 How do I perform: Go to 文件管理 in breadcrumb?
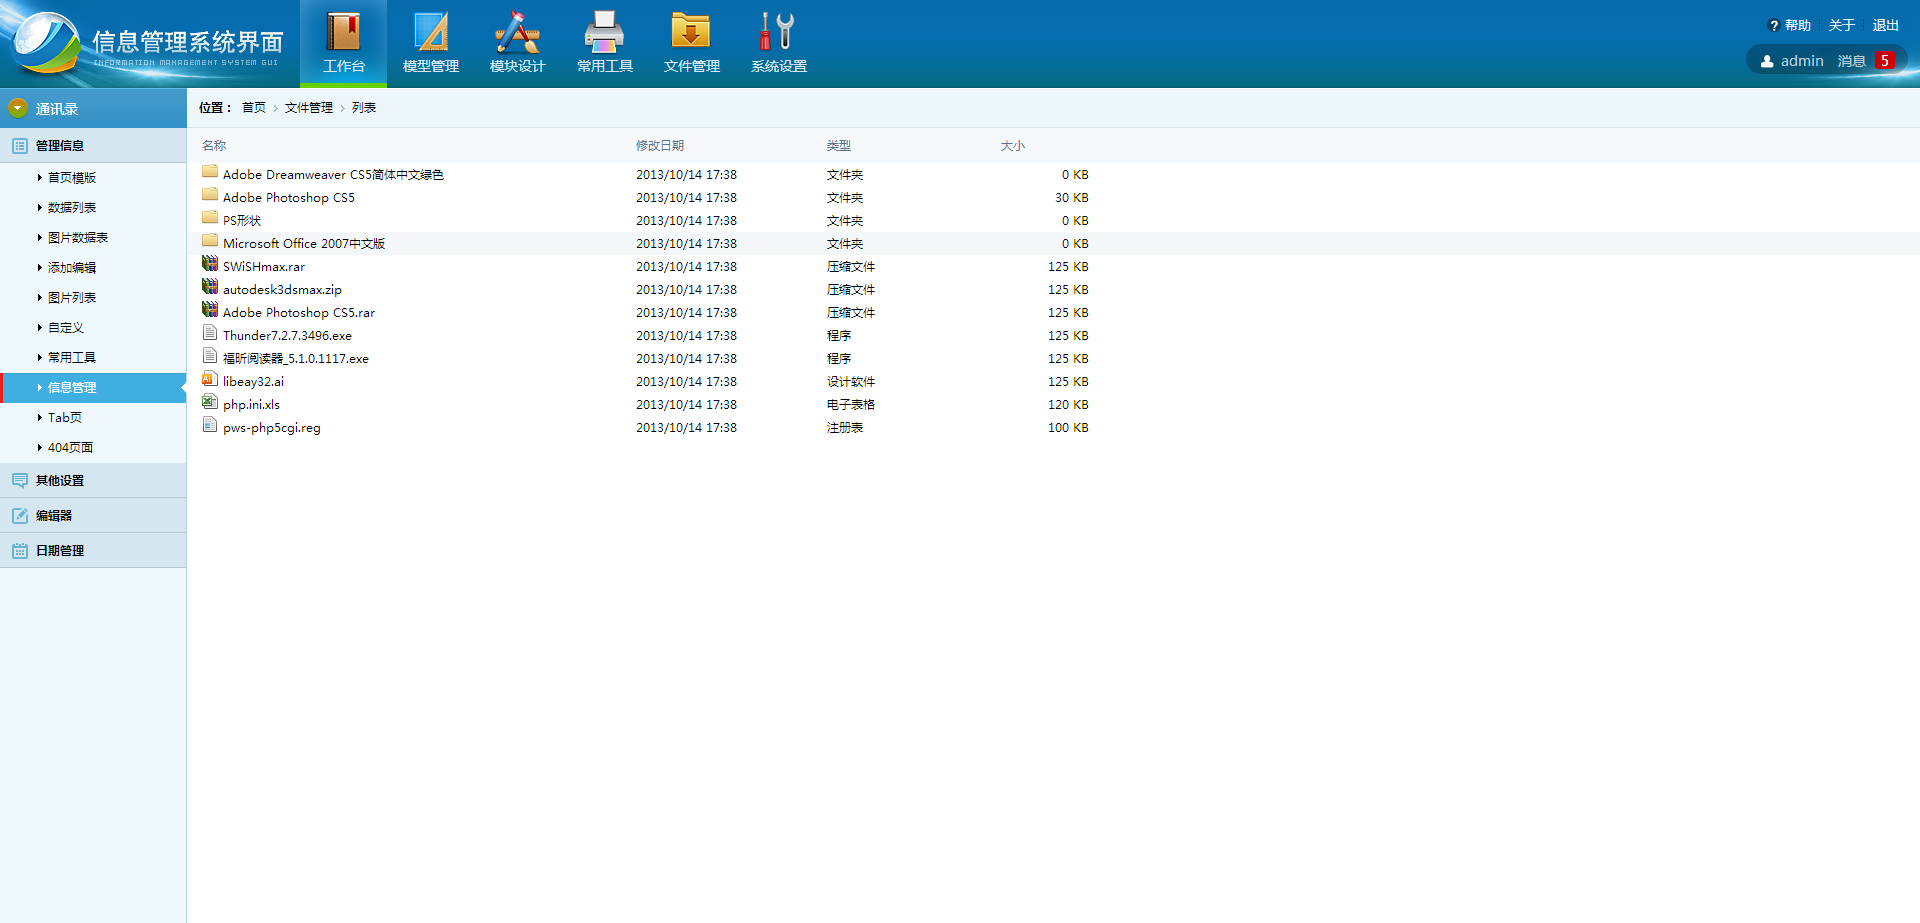point(309,108)
